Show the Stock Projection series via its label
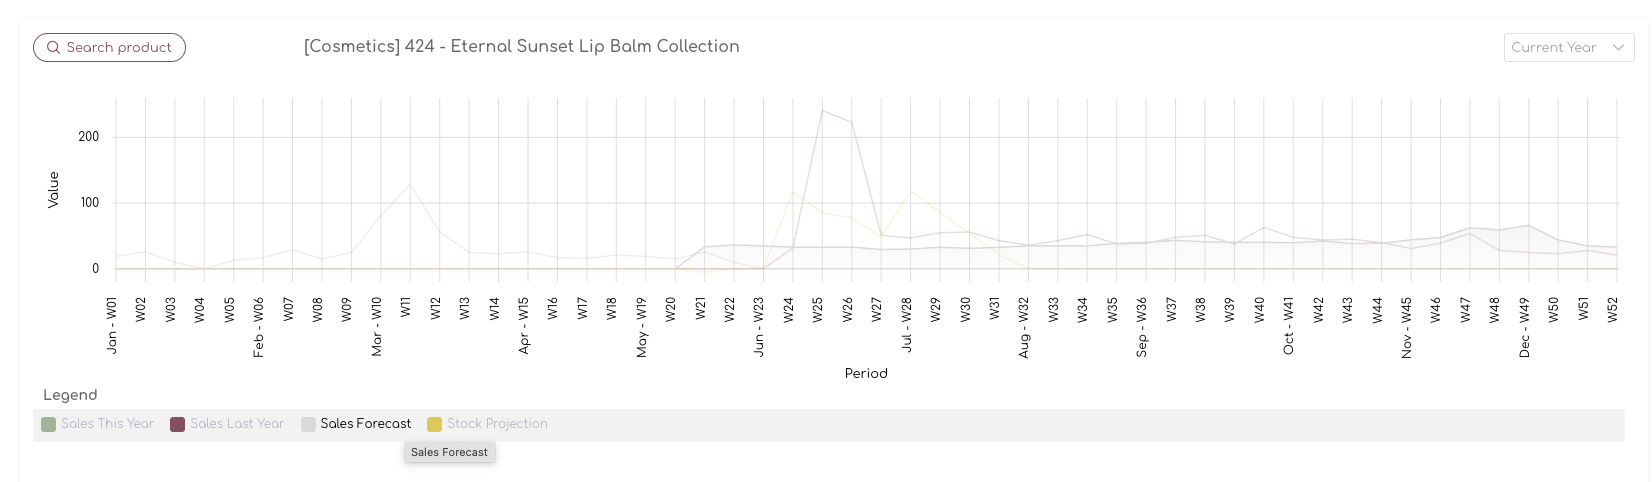Screen dimensions: 1652x482 [x=497, y=424]
